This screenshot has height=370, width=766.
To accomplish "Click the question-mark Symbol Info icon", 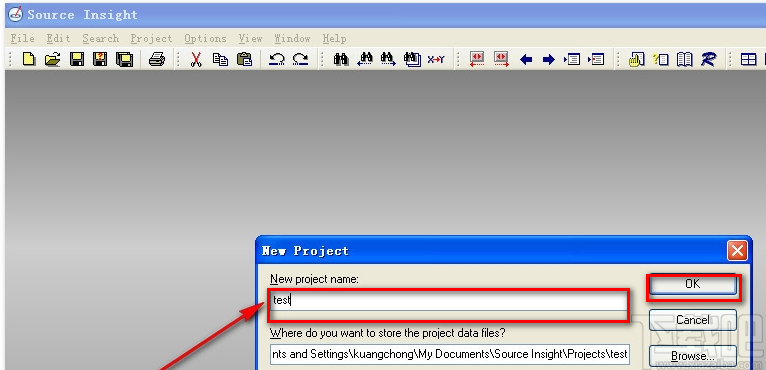I will point(661,60).
